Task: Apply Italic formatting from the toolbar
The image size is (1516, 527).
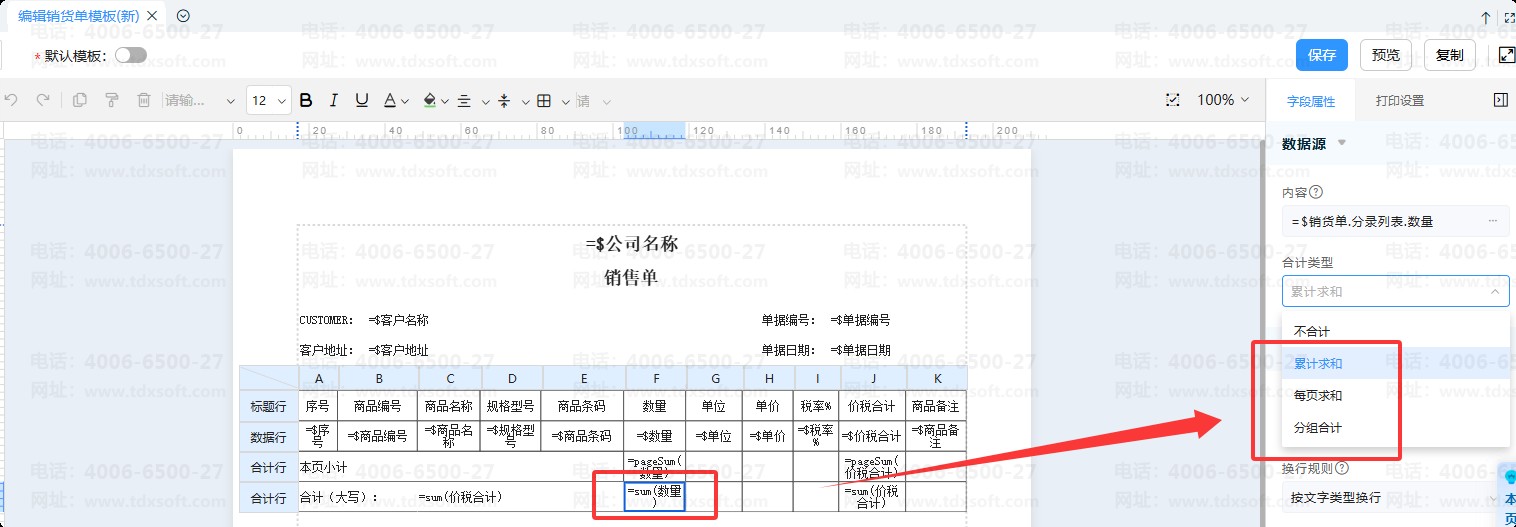Action: (334, 100)
